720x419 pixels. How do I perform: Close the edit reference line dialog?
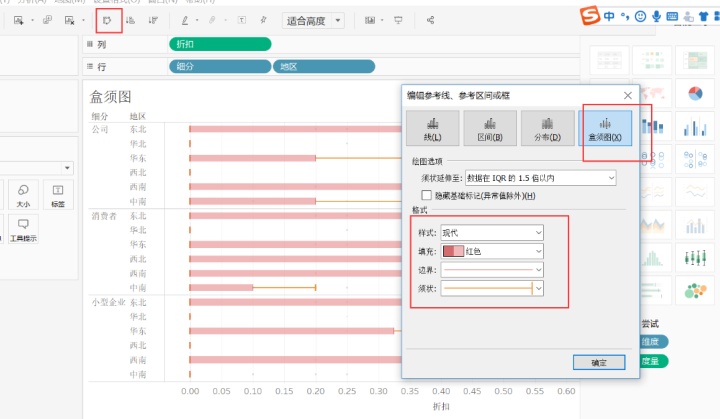tap(628, 96)
